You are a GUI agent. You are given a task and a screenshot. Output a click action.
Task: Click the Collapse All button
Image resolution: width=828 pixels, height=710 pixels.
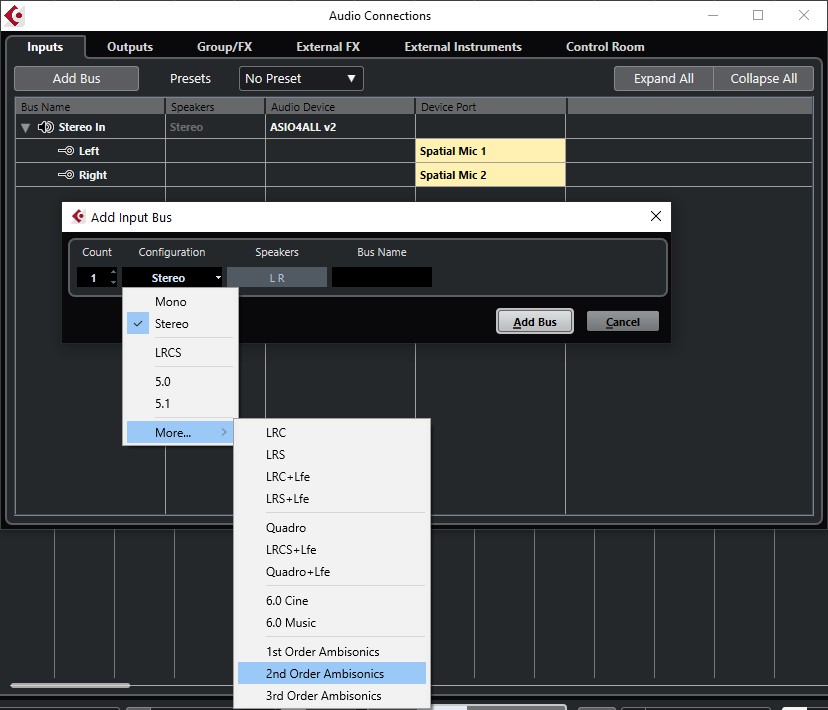point(763,79)
